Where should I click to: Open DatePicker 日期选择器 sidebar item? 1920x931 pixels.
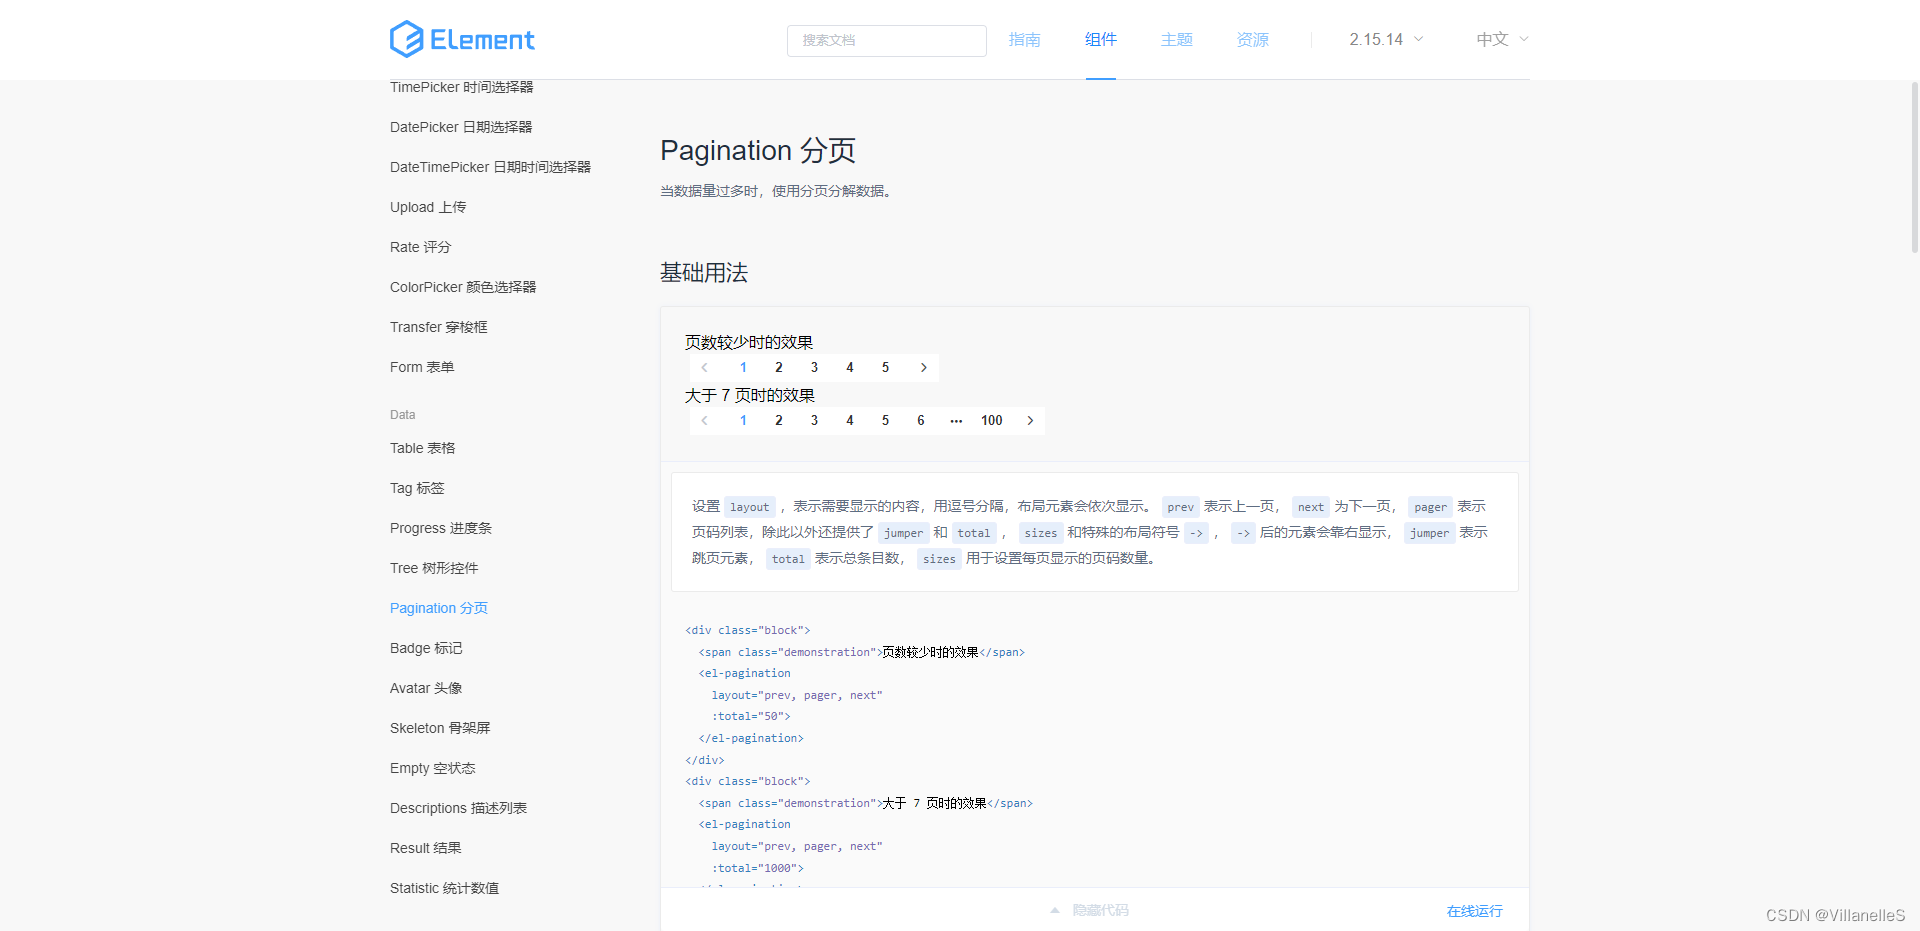point(461,127)
